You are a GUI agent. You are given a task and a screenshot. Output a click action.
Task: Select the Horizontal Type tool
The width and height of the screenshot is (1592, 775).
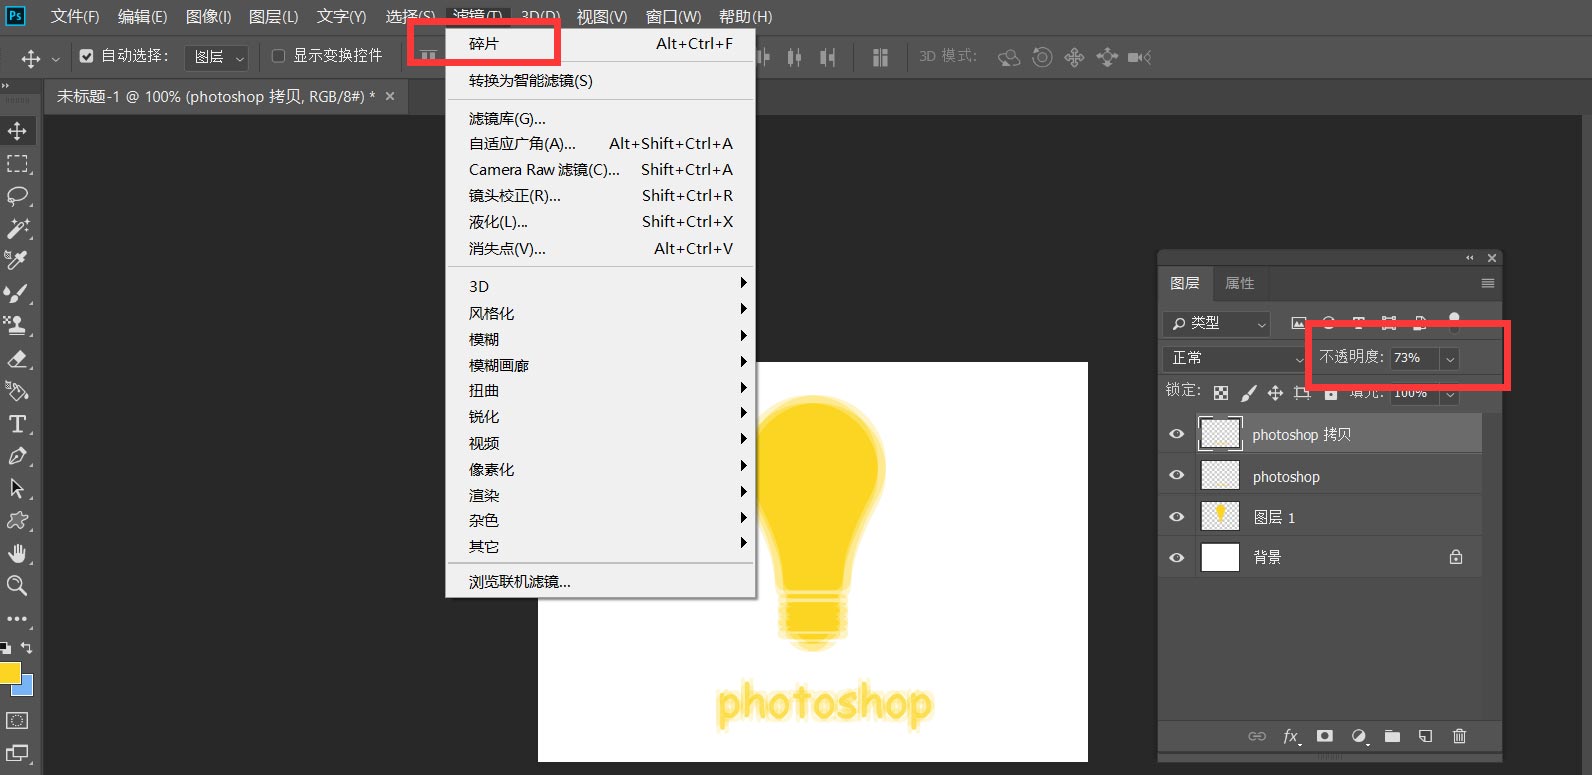tap(17, 424)
